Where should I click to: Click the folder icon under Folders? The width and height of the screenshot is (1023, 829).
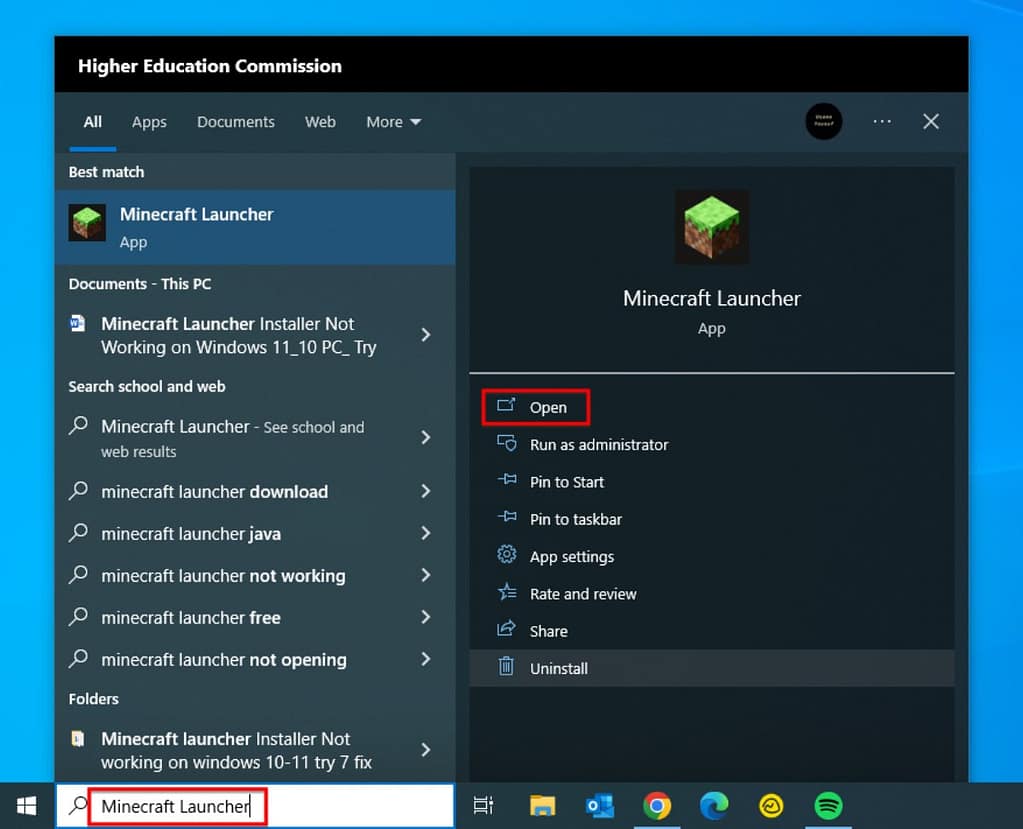[78, 738]
